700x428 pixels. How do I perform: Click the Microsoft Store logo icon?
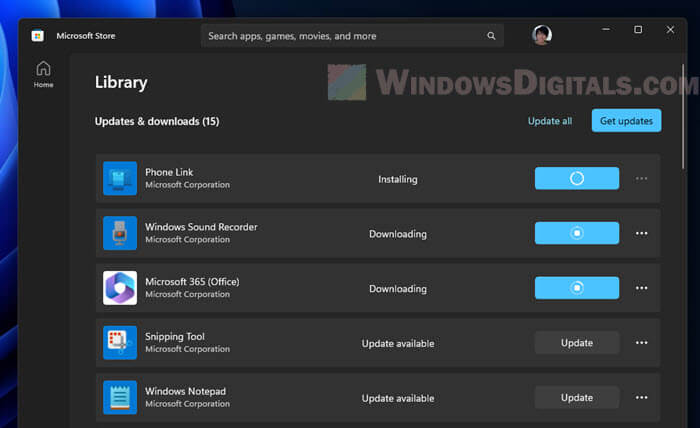point(38,36)
